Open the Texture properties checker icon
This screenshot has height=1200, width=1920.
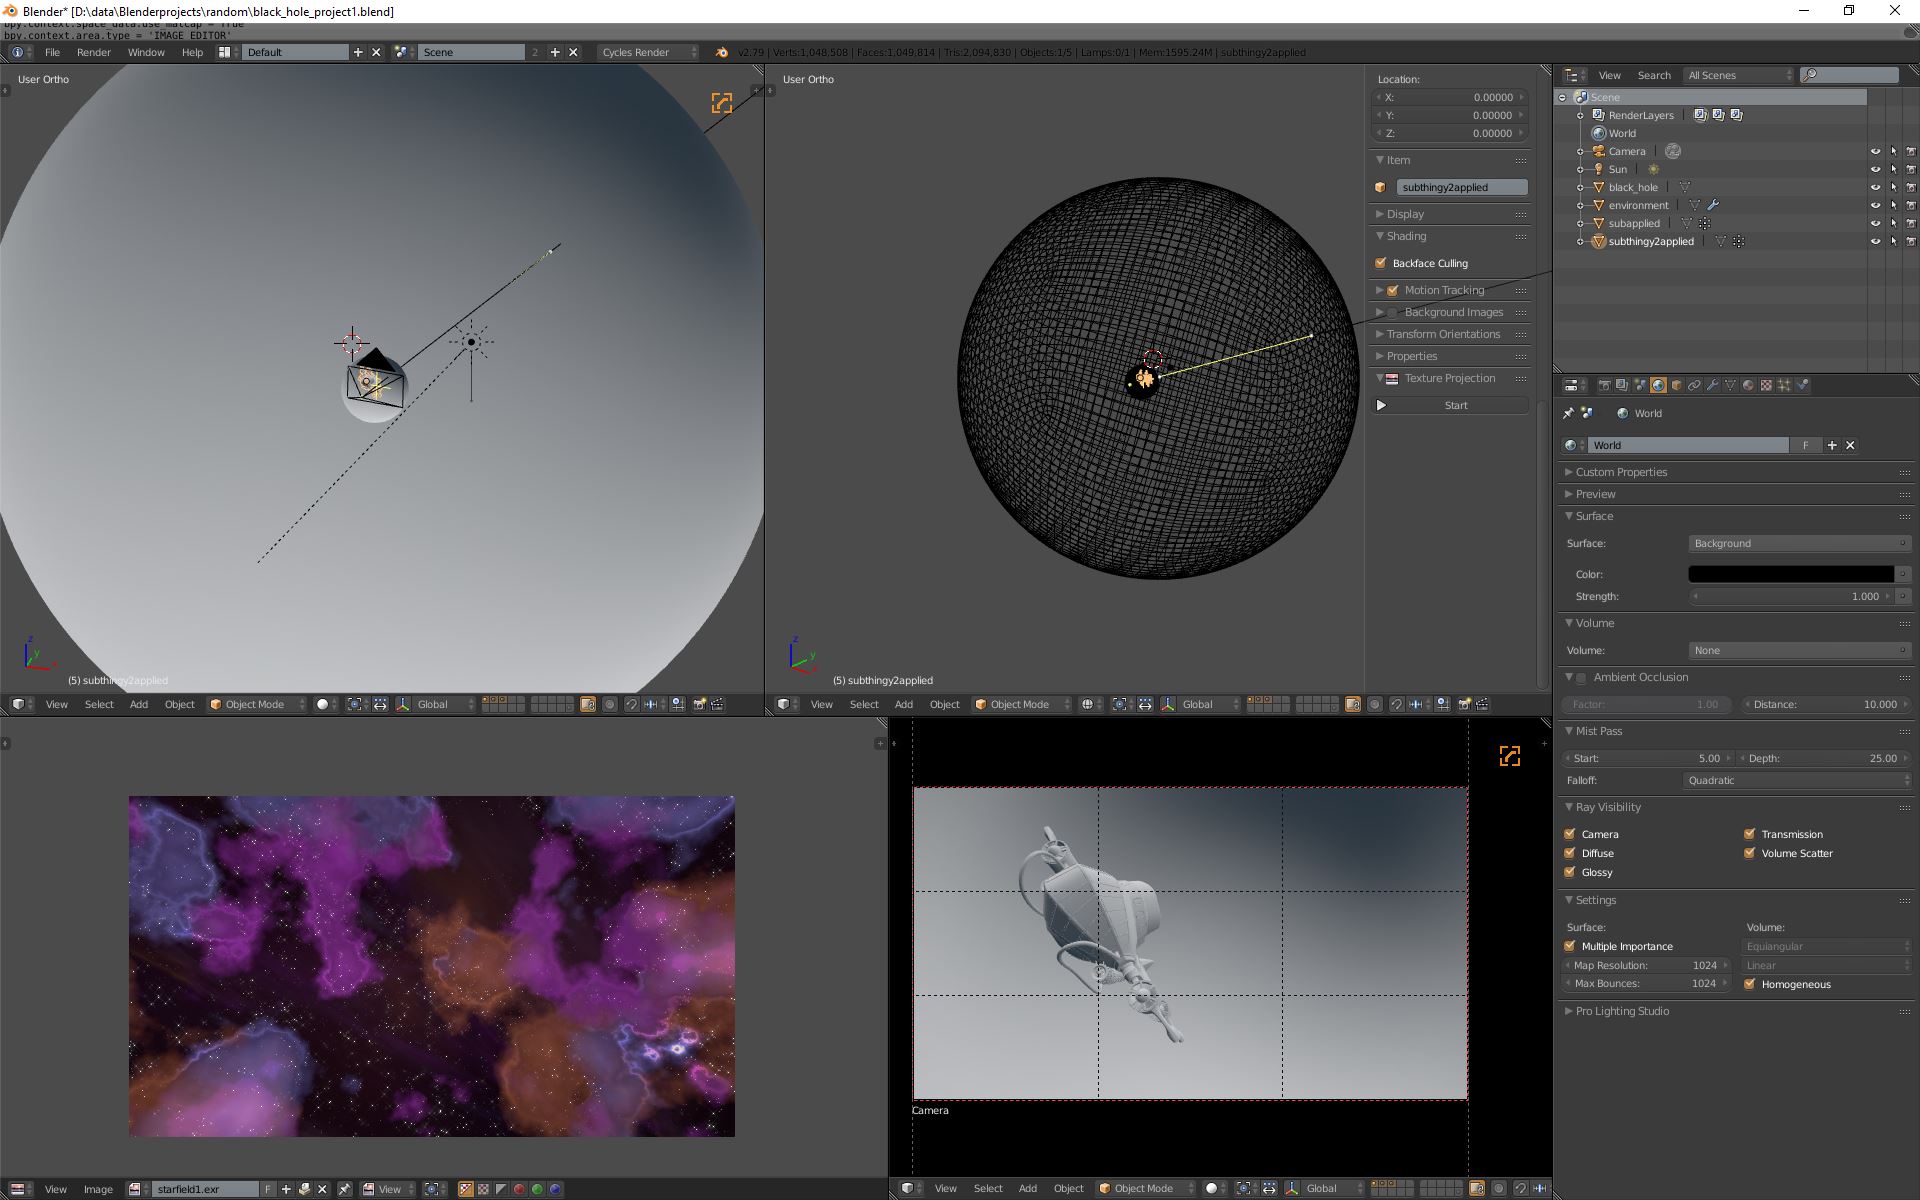point(1766,385)
